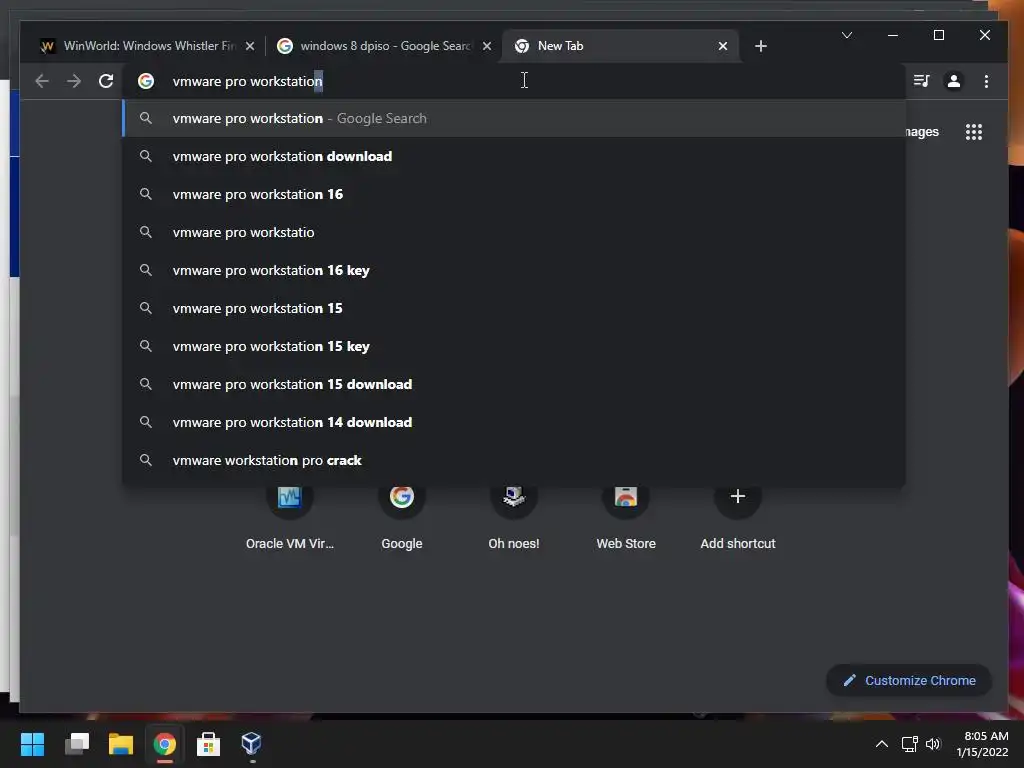Screen dimensions: 1024x768
Task: Choose suggestion 'vmware pro workstation 15 download'
Action: click(513, 384)
